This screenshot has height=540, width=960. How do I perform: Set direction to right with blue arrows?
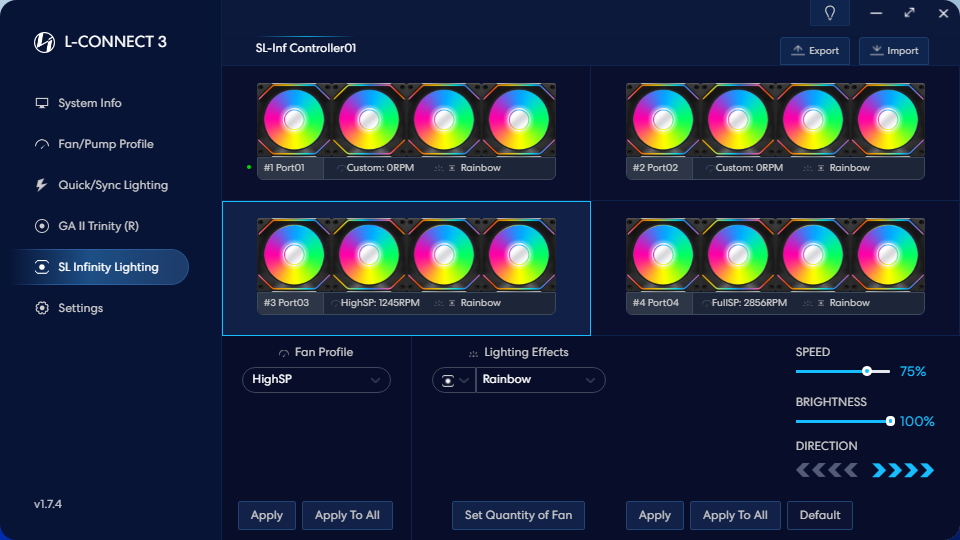(903, 470)
